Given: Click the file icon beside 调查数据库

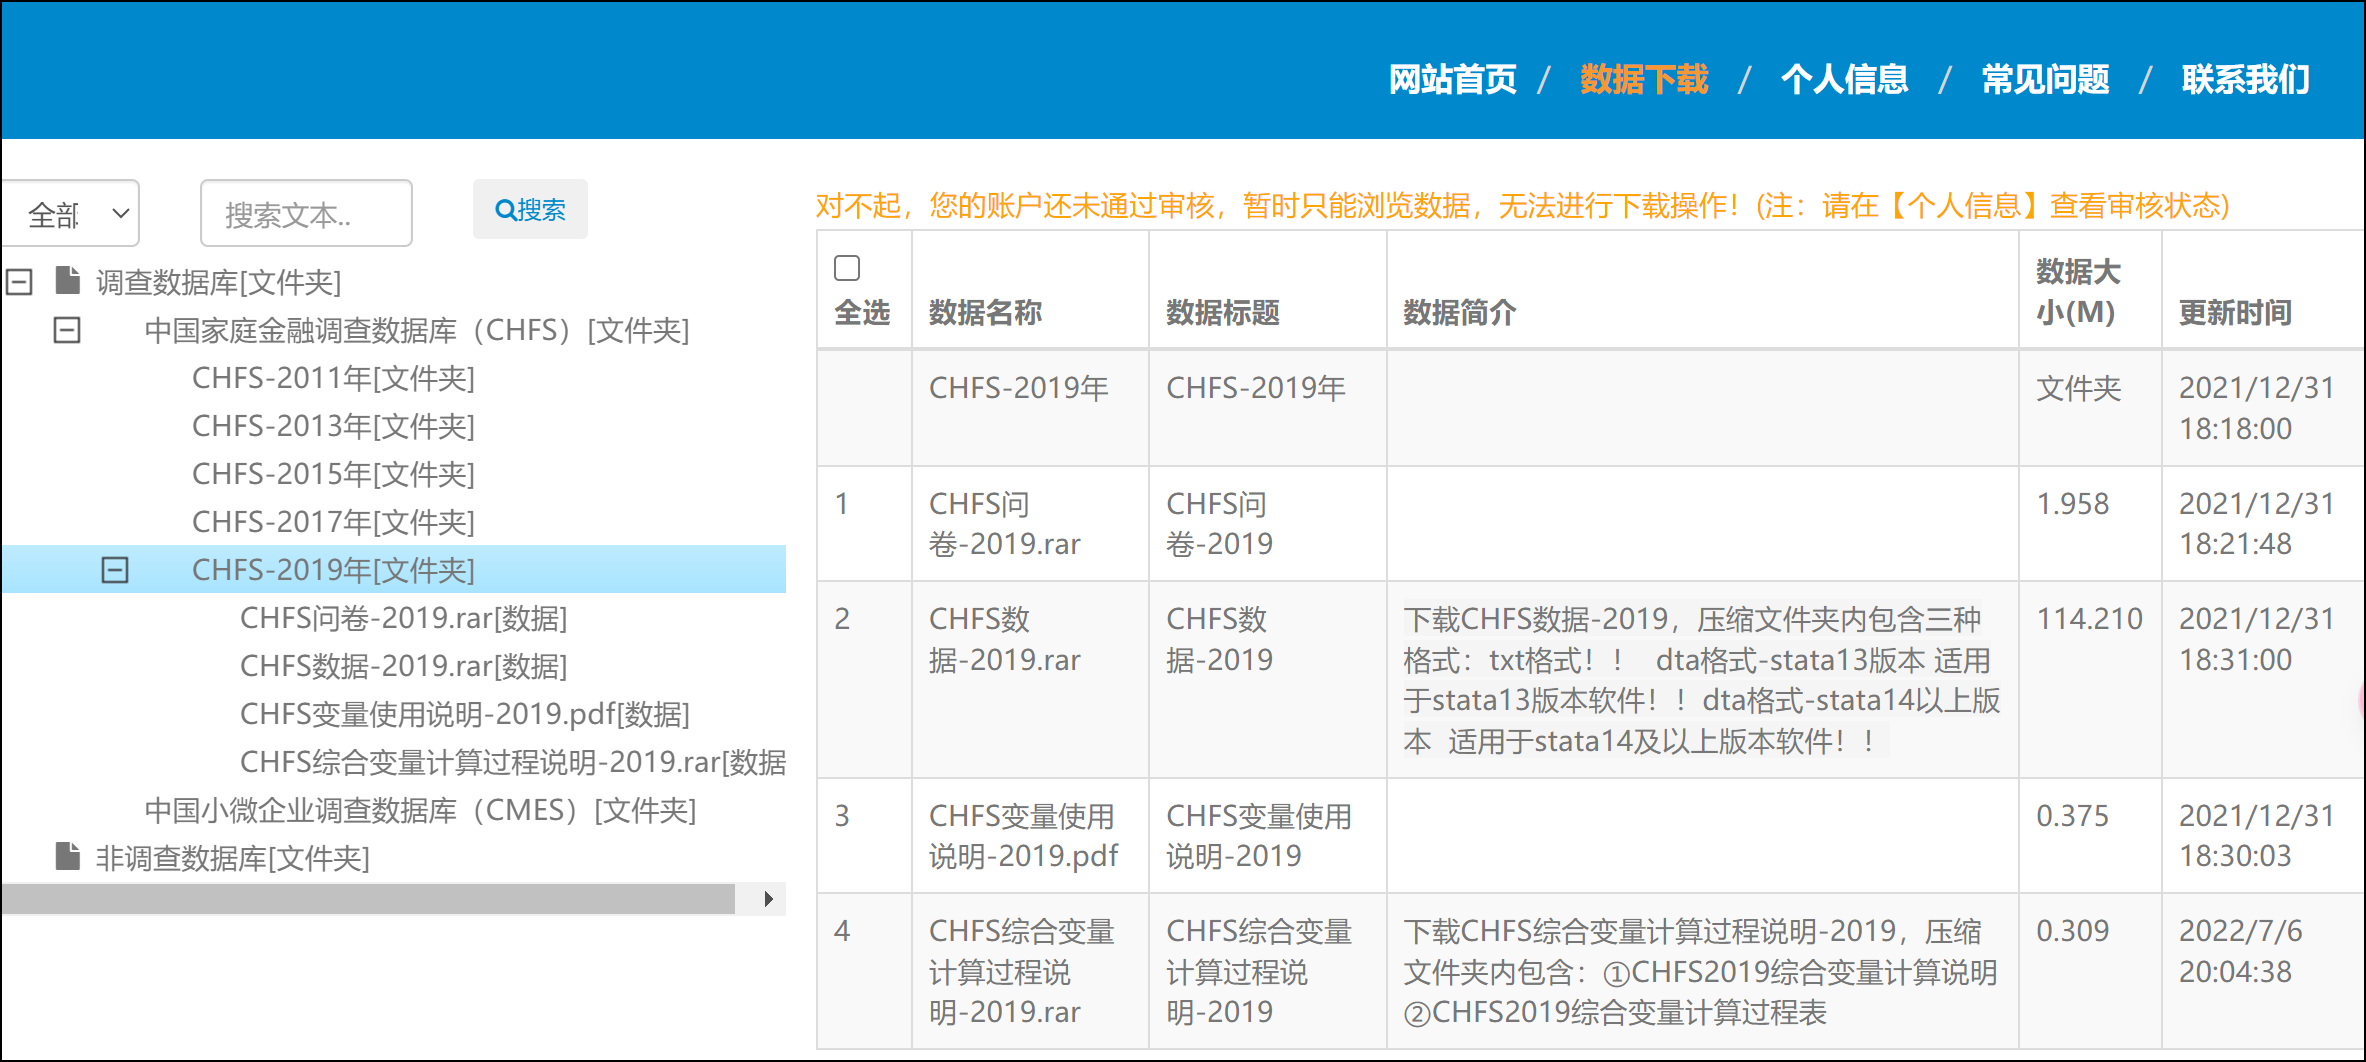Looking at the screenshot, I should 68,281.
